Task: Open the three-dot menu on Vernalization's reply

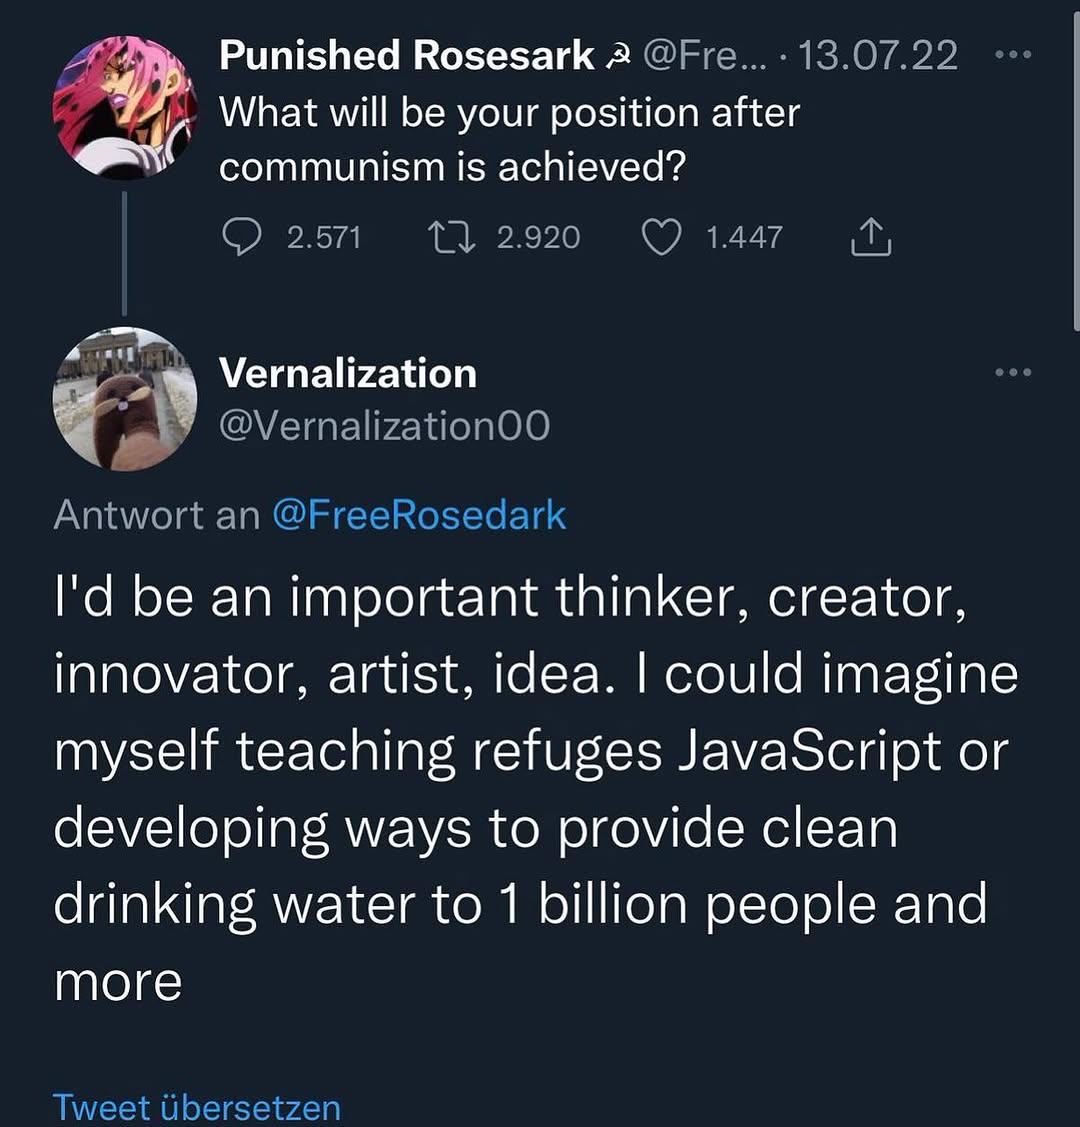Action: pyautogui.click(x=1014, y=373)
